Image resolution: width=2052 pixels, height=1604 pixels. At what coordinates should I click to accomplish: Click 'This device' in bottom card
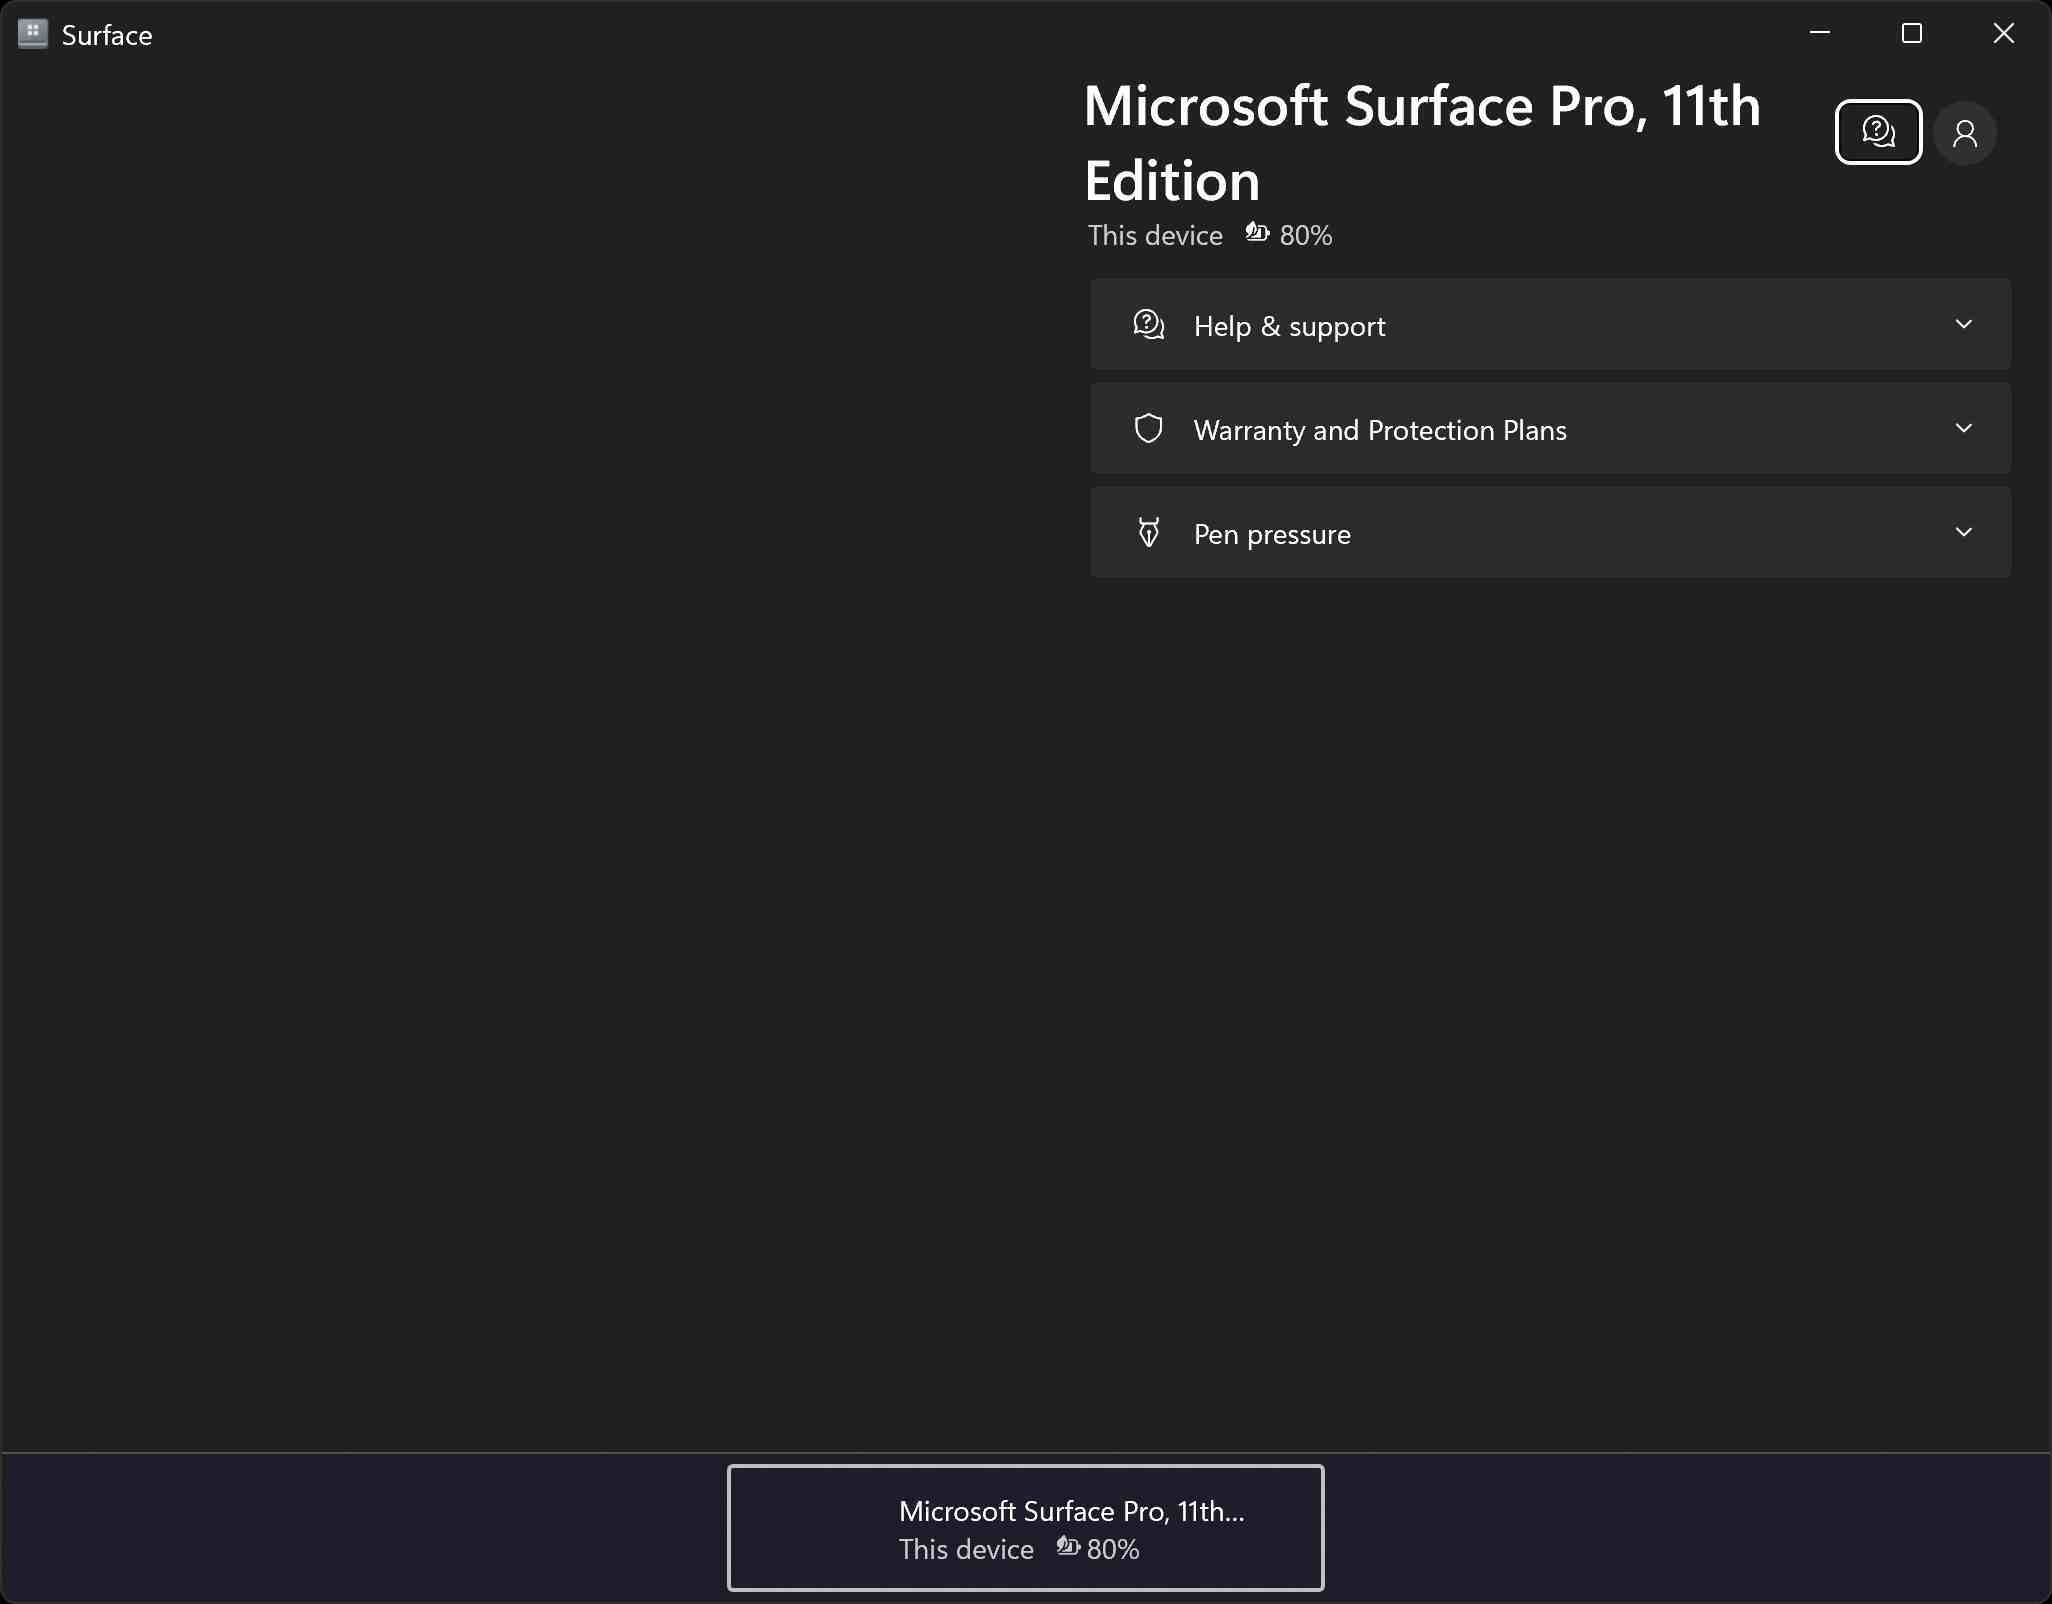coord(966,1549)
